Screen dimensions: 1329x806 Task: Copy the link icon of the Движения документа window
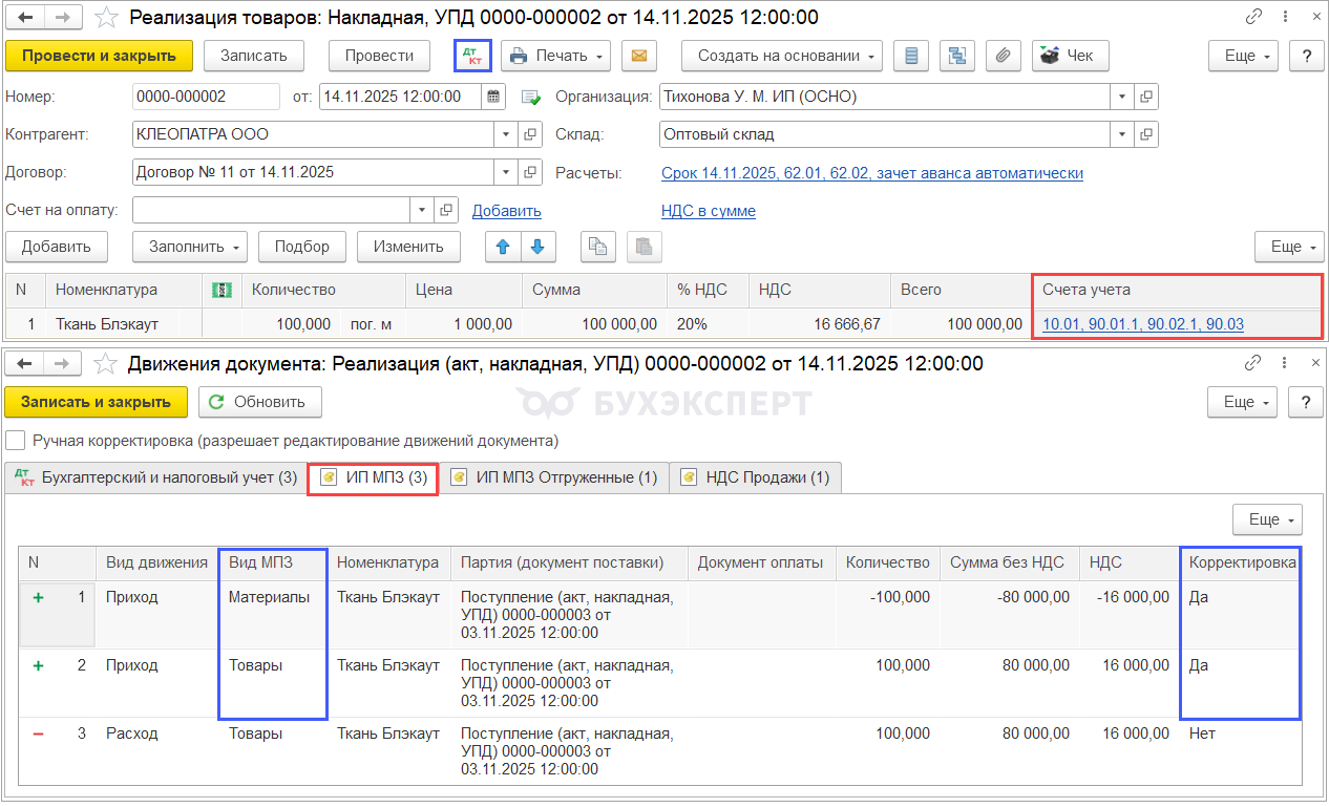1254,363
